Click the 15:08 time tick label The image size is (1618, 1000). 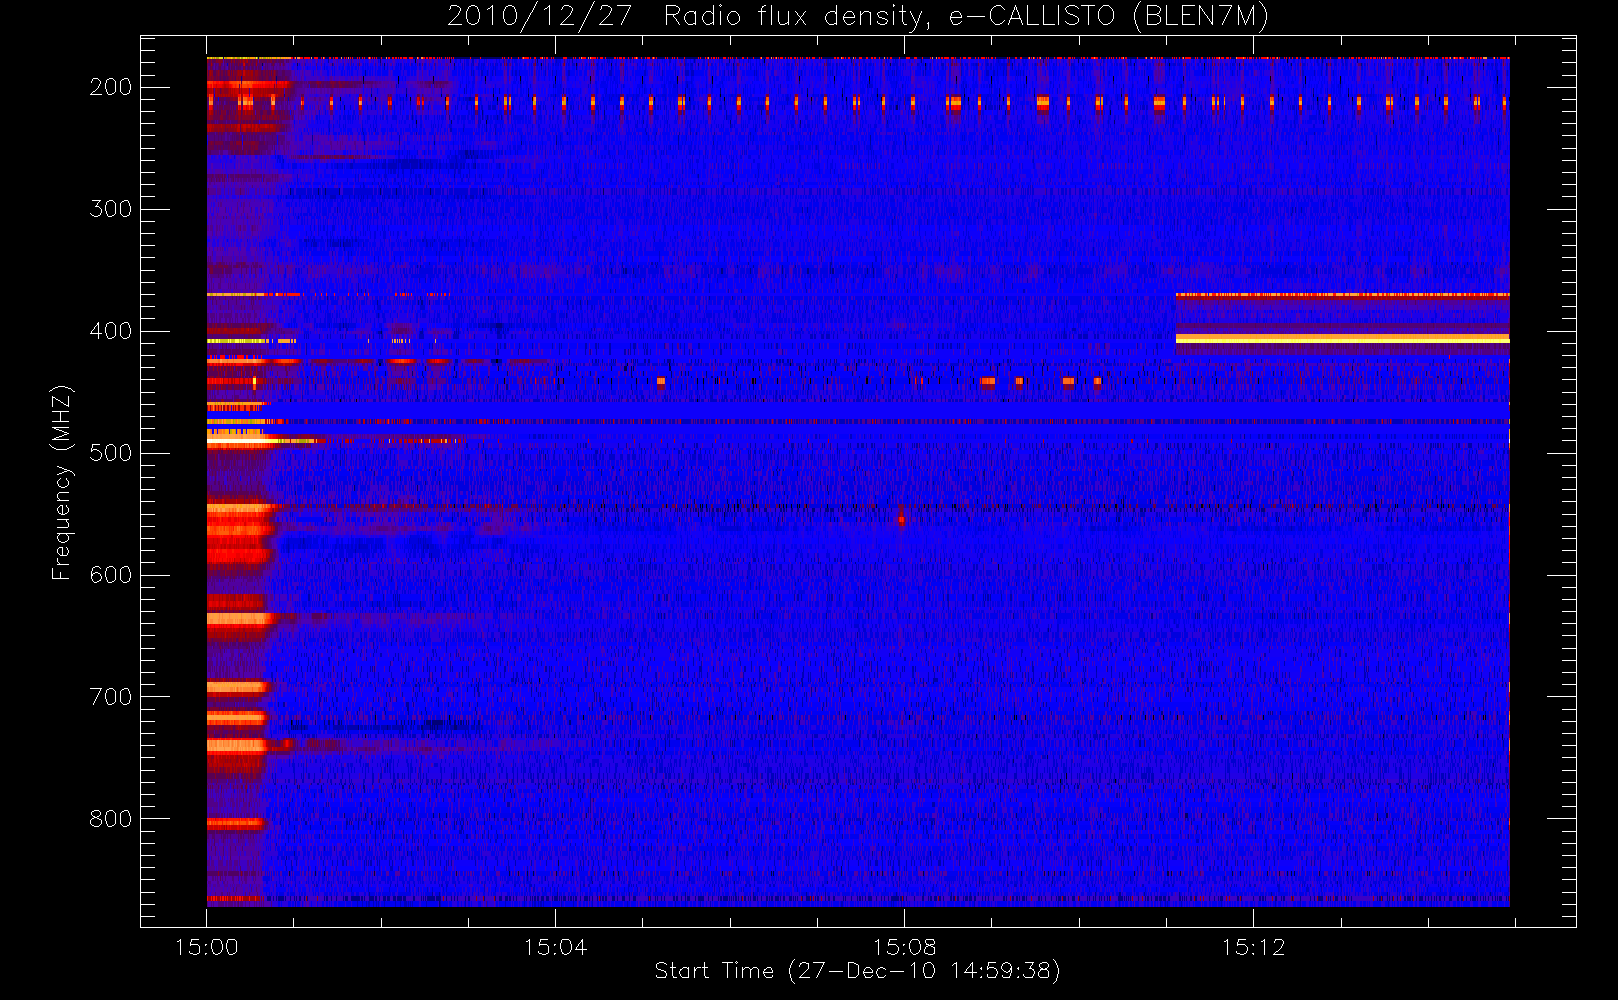click(905, 947)
